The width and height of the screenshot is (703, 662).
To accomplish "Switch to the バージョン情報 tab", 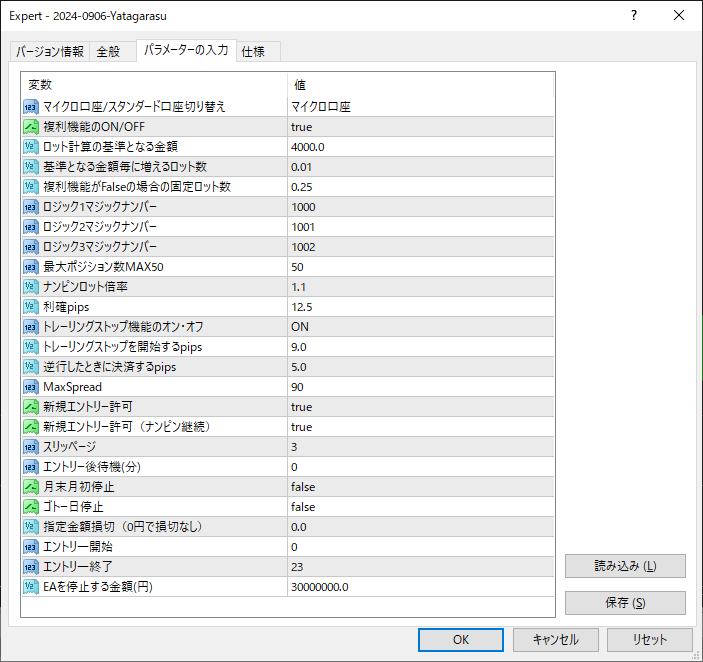I will click(x=50, y=52).
